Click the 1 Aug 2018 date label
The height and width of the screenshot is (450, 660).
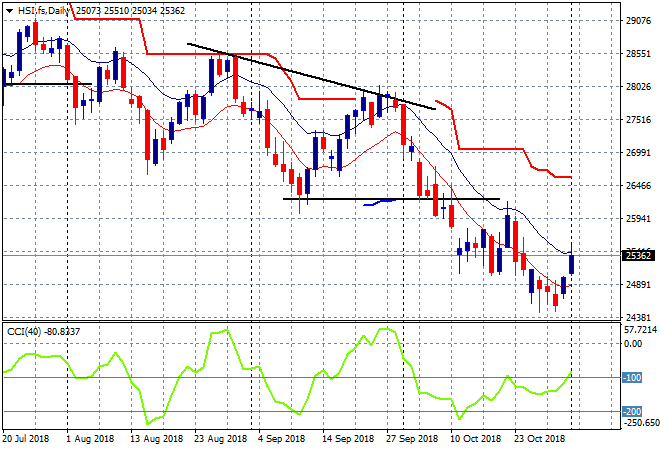pos(90,439)
